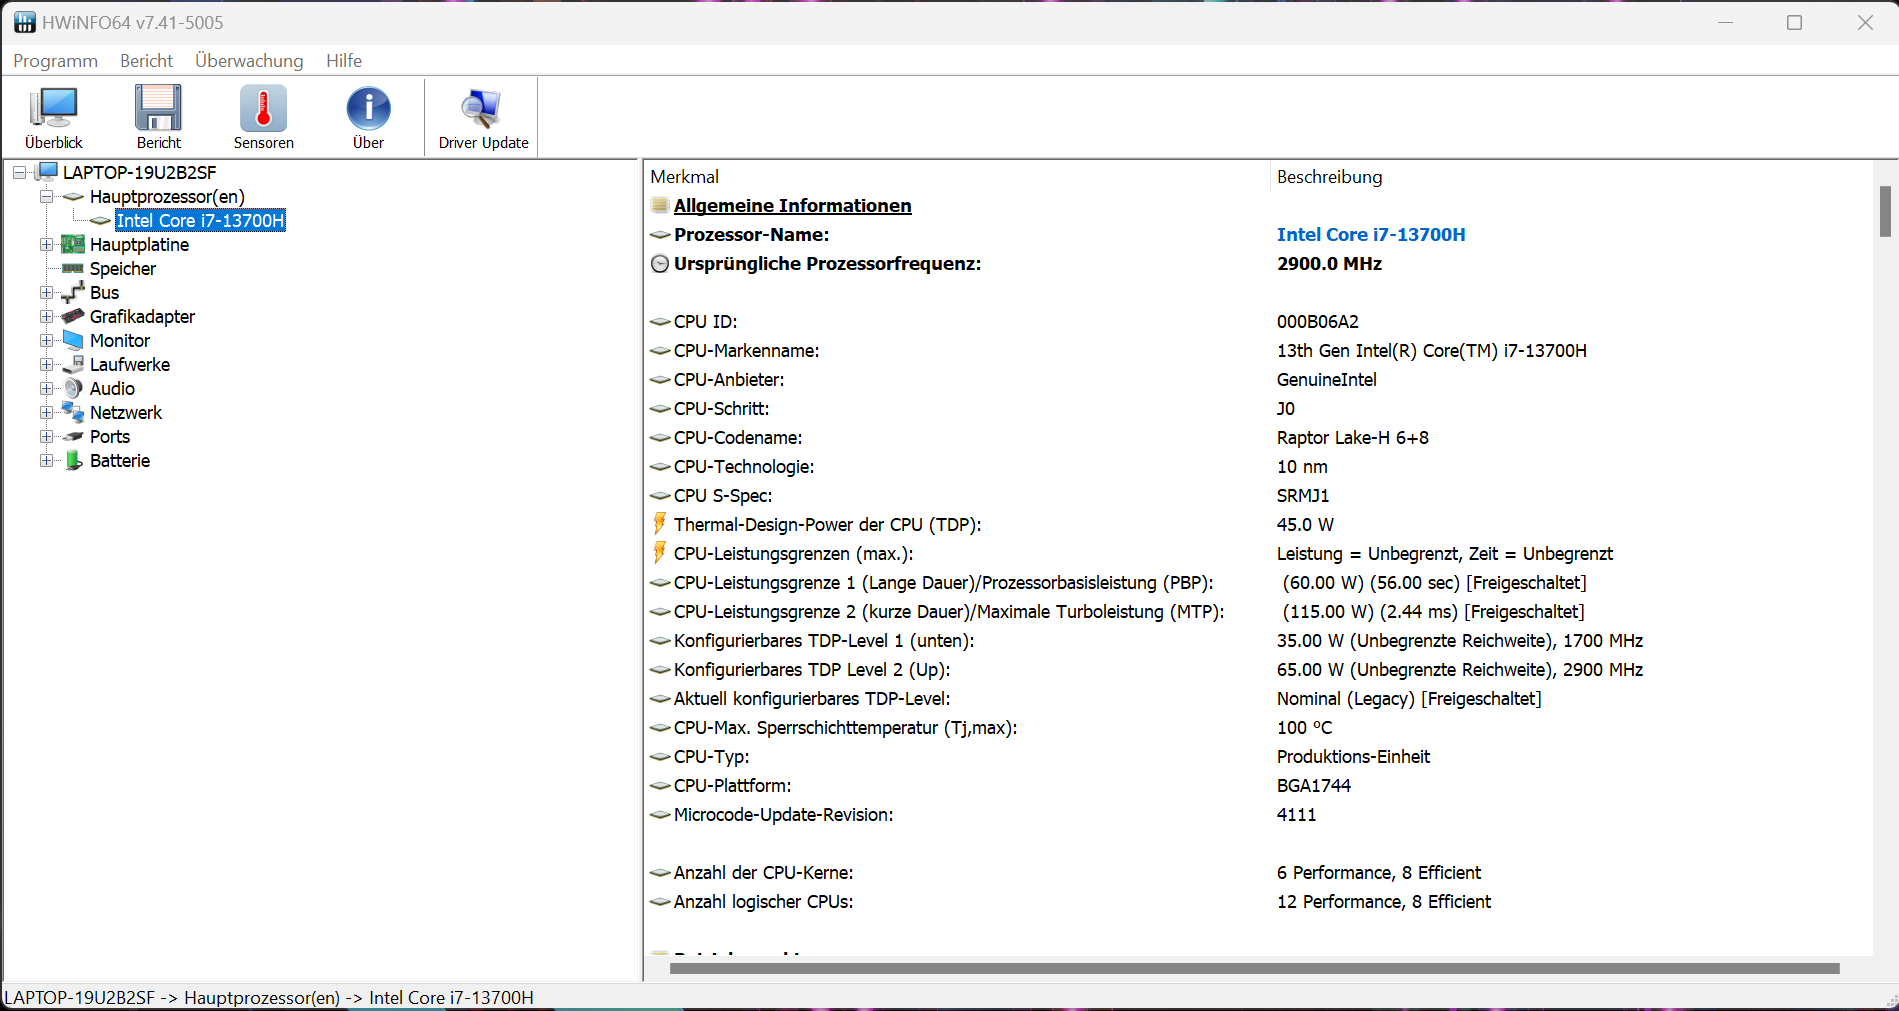1899x1011 pixels.
Task: Select Intel Core i7-13700H in tree
Action: [x=200, y=220]
